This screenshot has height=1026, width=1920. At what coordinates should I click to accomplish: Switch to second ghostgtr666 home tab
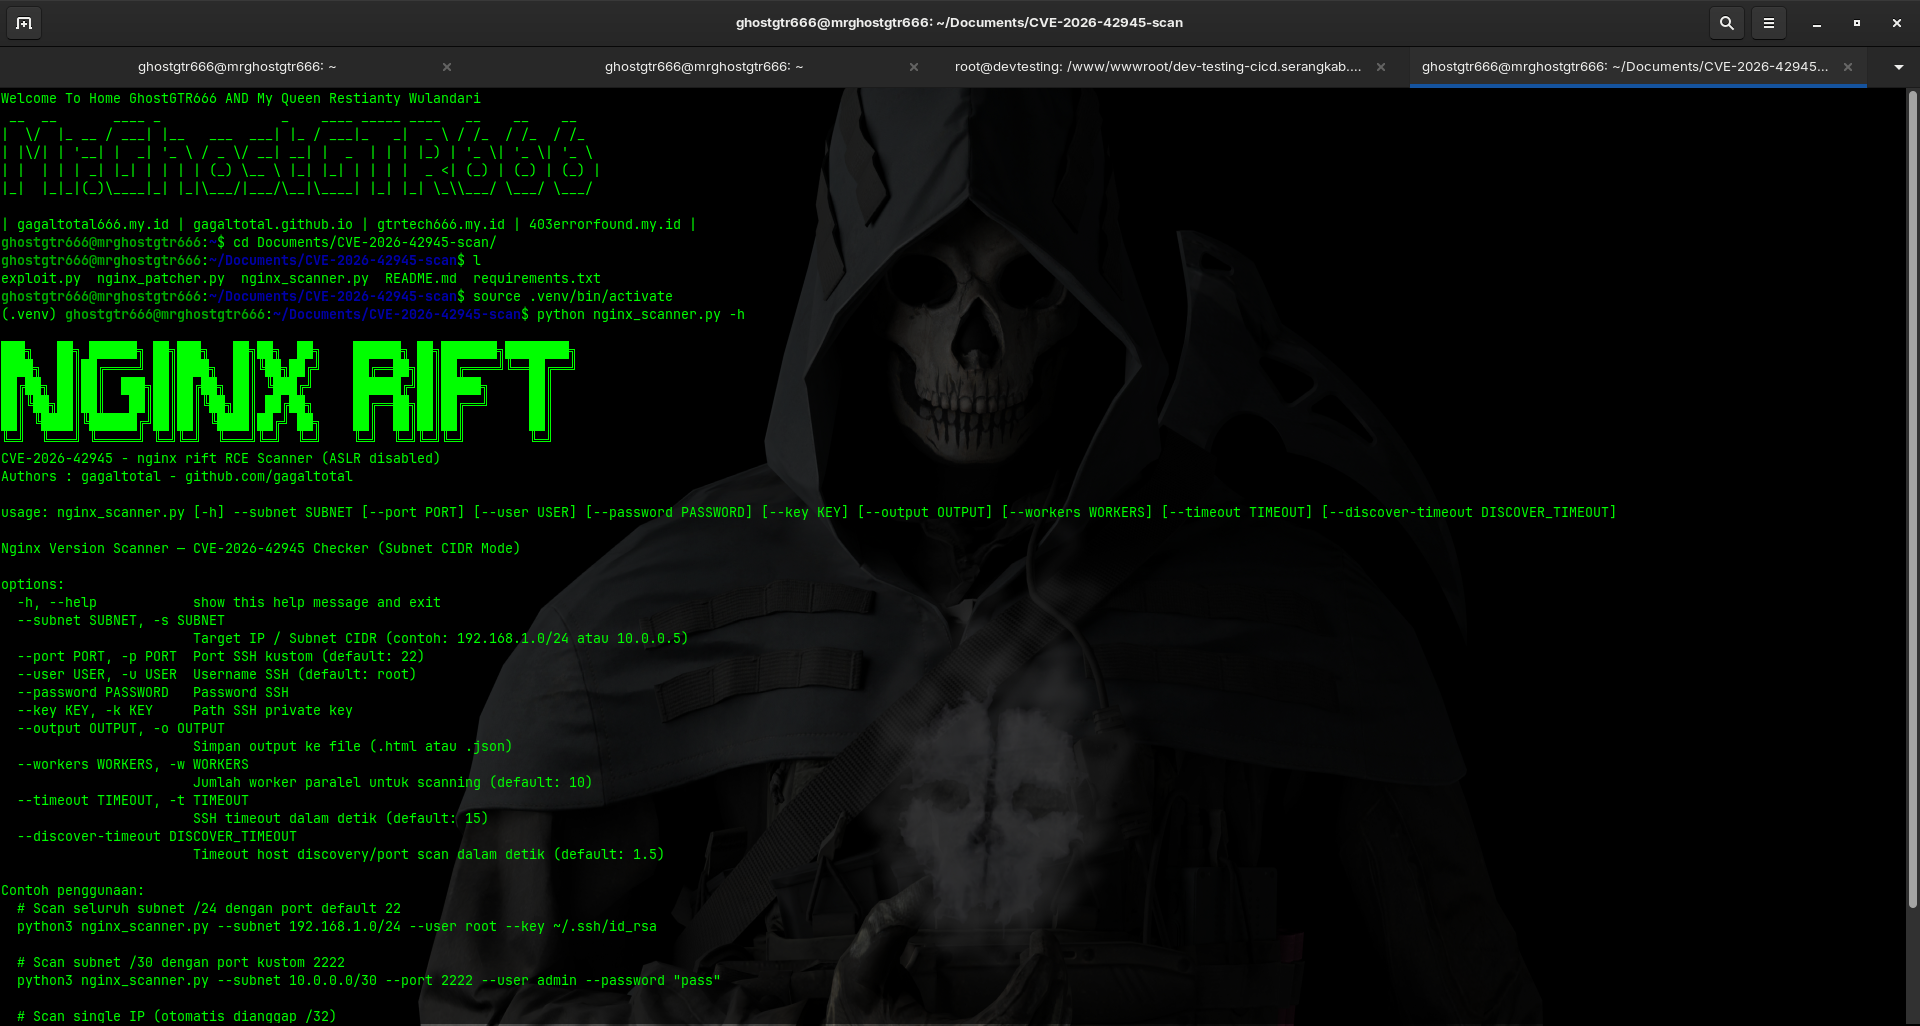704,67
